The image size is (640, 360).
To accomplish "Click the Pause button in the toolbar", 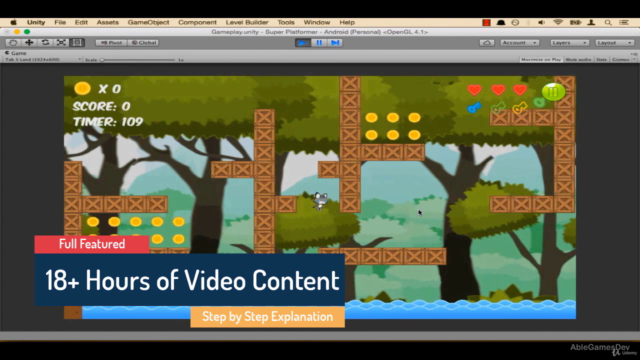I will pos(319,42).
